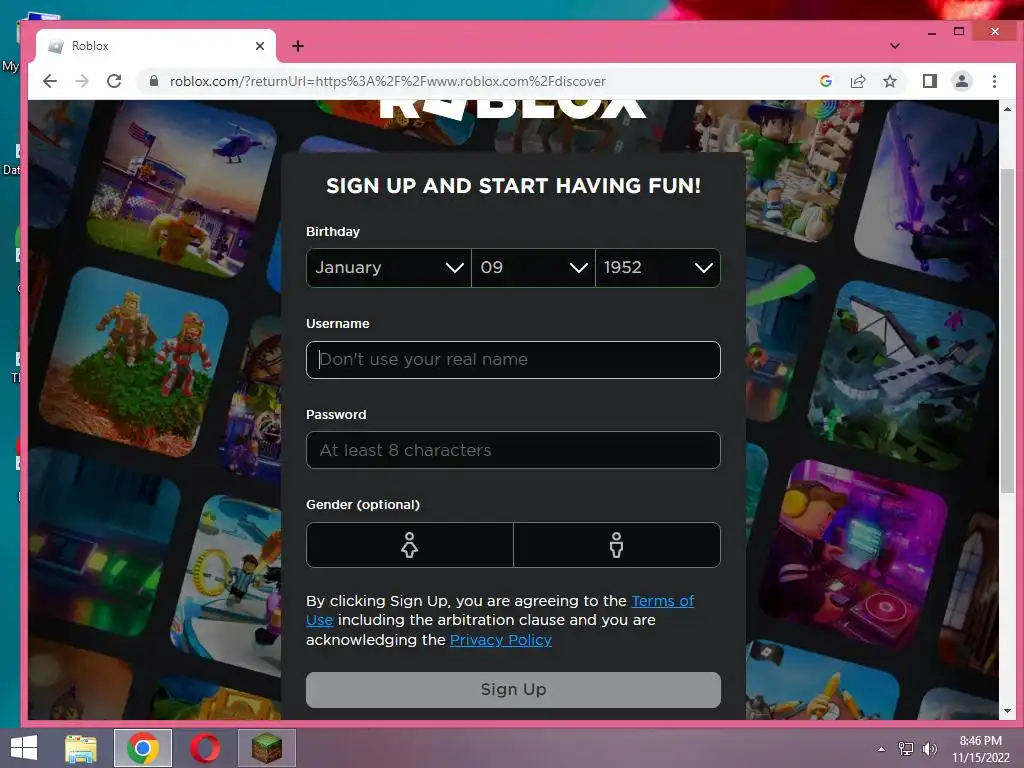1024x768 pixels.
Task: Select the female gender icon button
Action: 409,545
